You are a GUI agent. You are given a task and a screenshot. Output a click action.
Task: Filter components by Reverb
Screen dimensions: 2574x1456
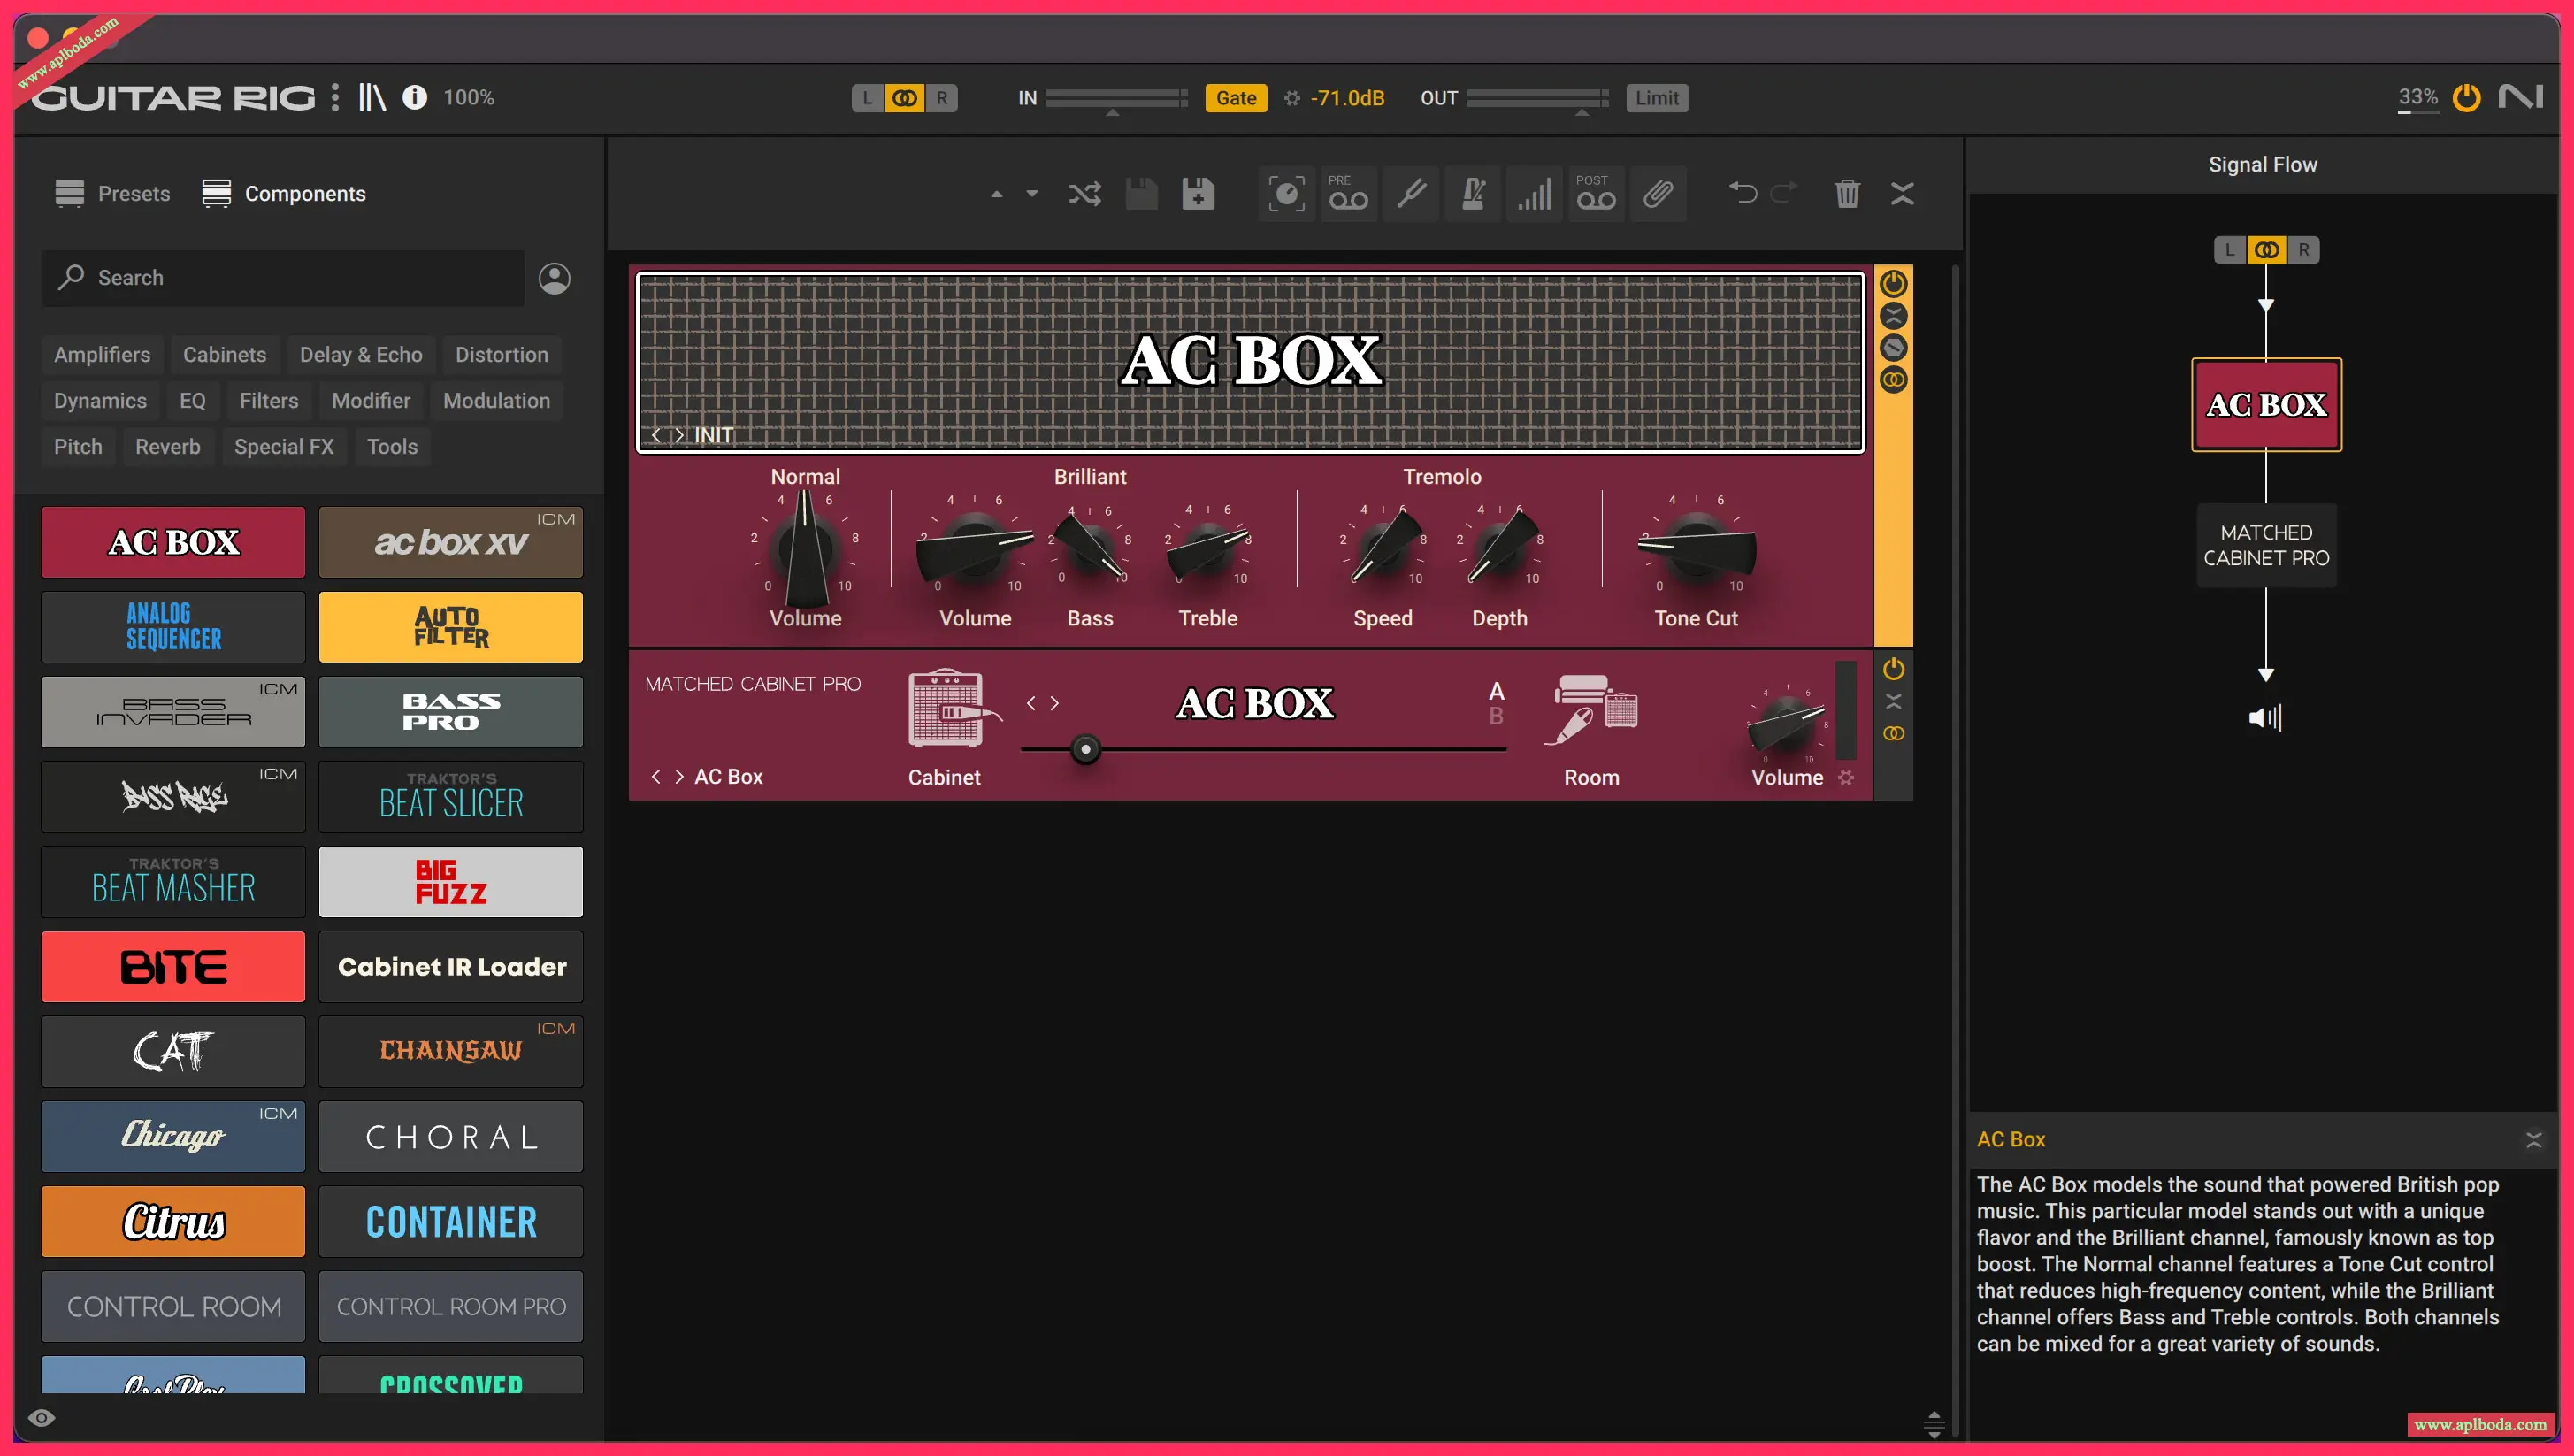point(168,447)
